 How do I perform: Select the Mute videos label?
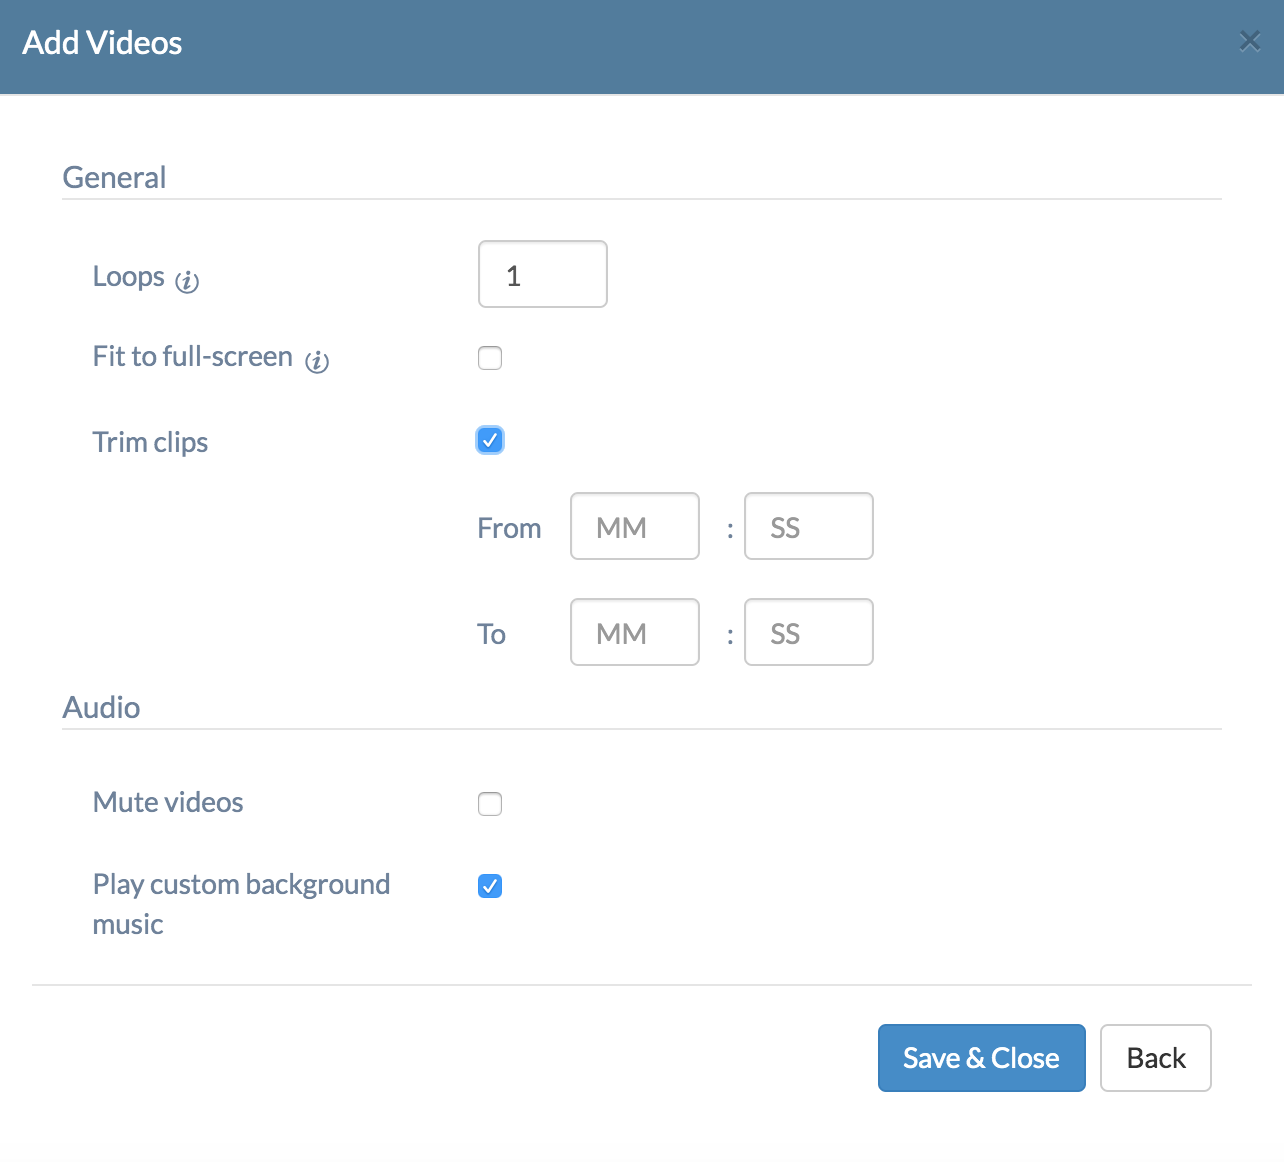pyautogui.click(x=168, y=802)
